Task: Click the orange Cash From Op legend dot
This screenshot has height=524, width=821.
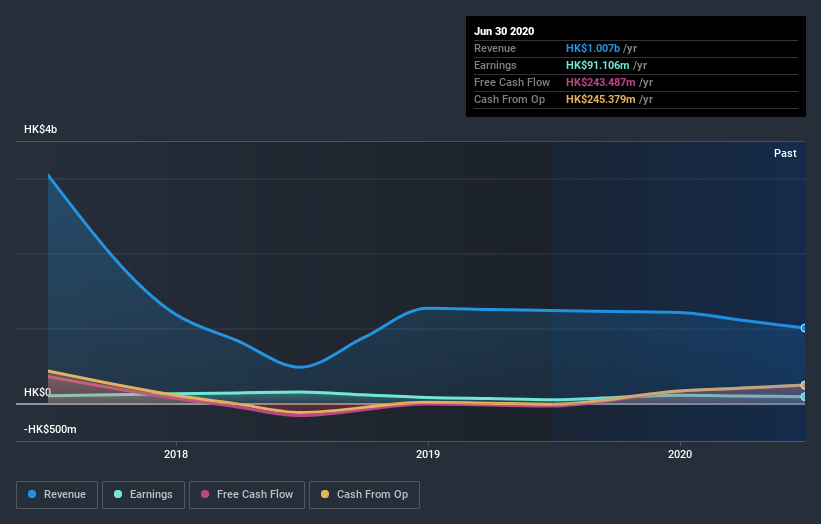Action: [325, 494]
